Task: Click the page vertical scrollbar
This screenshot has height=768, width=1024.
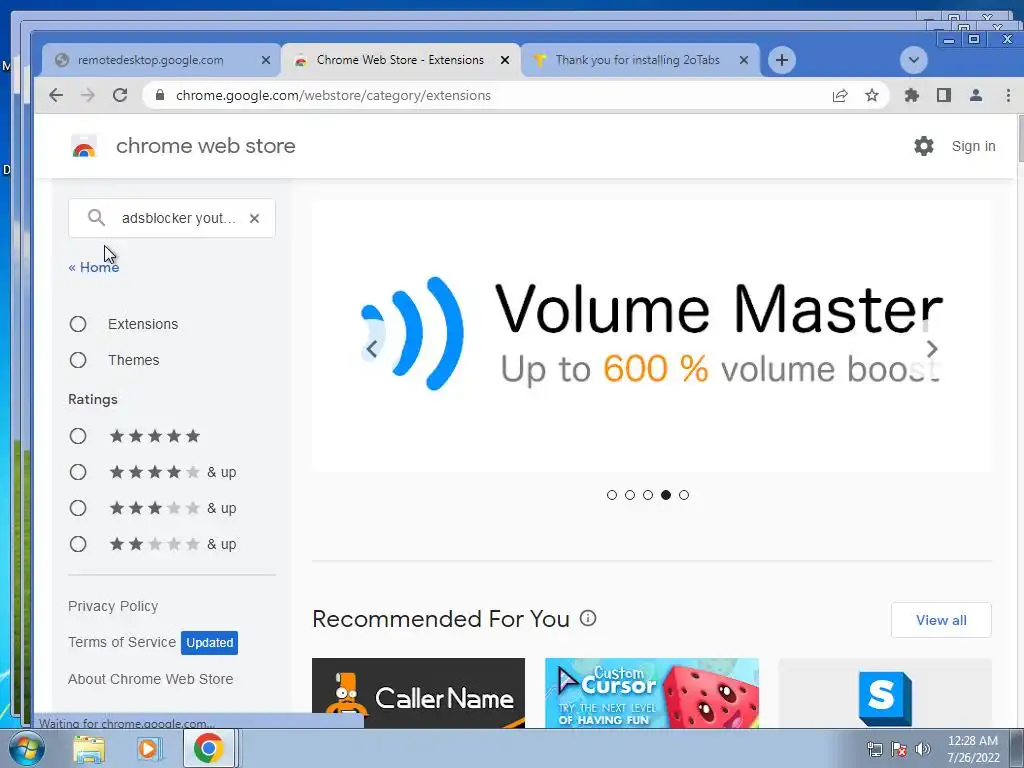Action: pyautogui.click(x=1021, y=138)
